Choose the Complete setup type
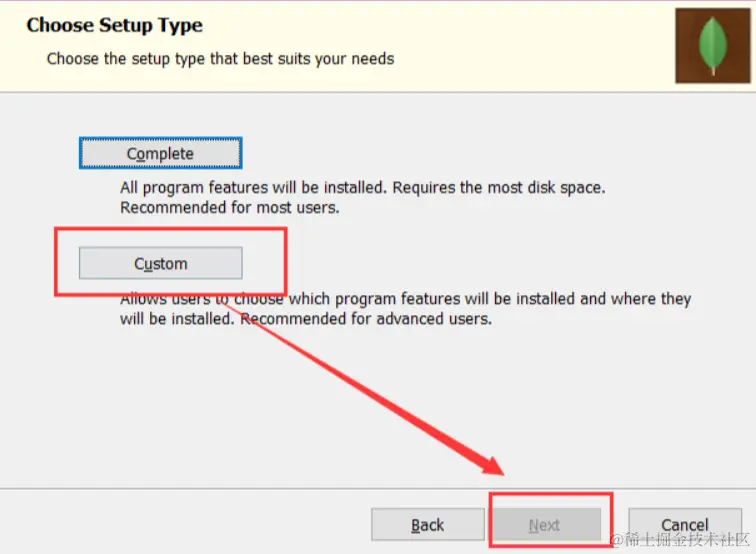The image size is (756, 554). 160,153
